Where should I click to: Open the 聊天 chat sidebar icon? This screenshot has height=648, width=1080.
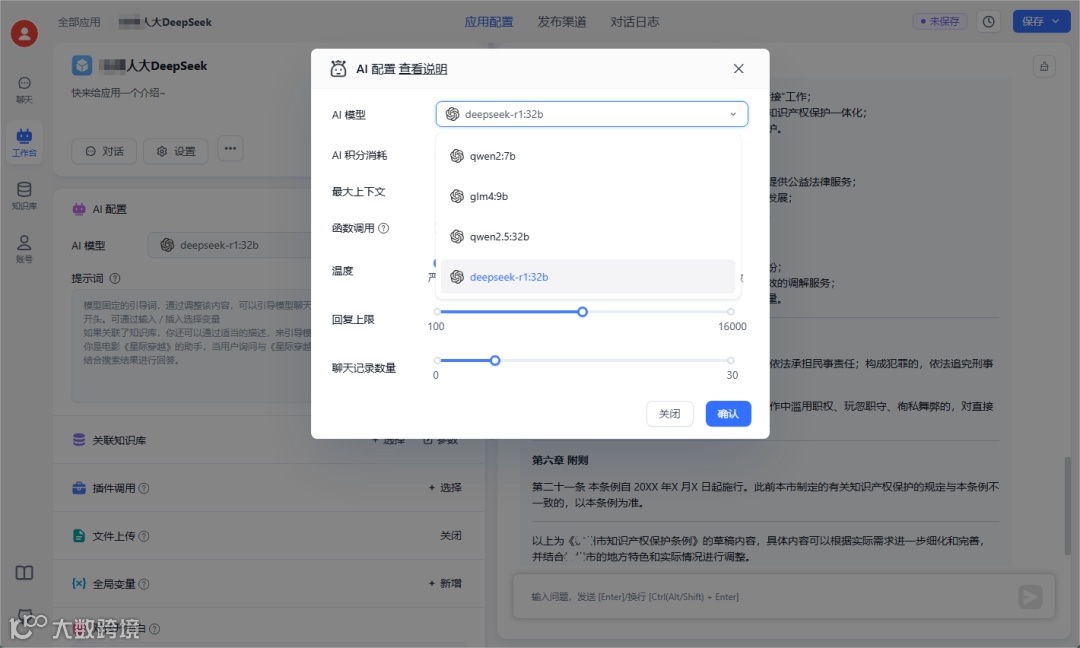pos(24,90)
